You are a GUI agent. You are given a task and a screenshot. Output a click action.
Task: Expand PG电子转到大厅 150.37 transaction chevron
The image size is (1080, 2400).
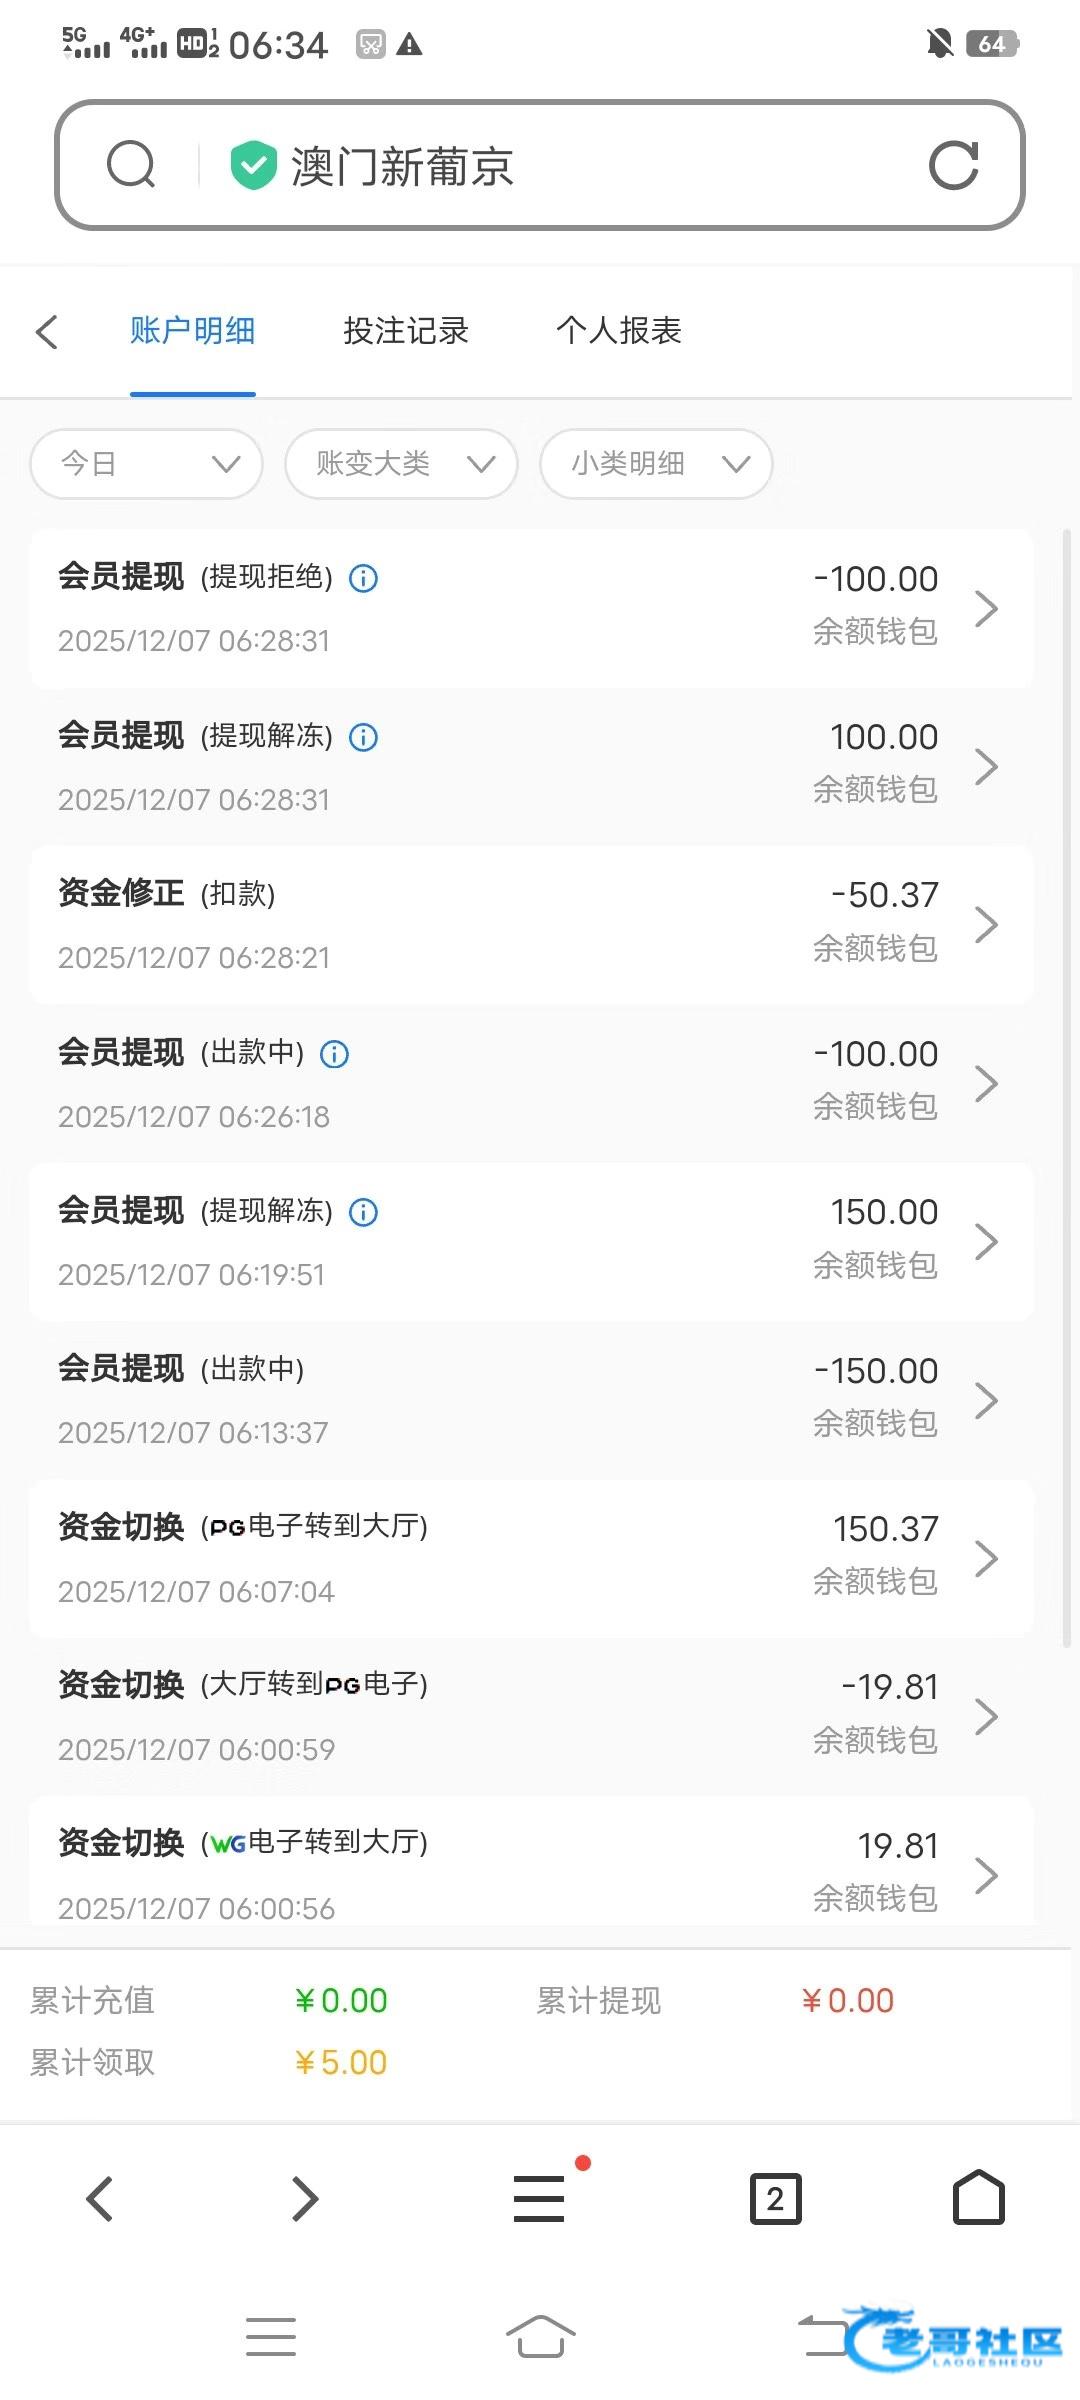pyautogui.click(x=986, y=1558)
